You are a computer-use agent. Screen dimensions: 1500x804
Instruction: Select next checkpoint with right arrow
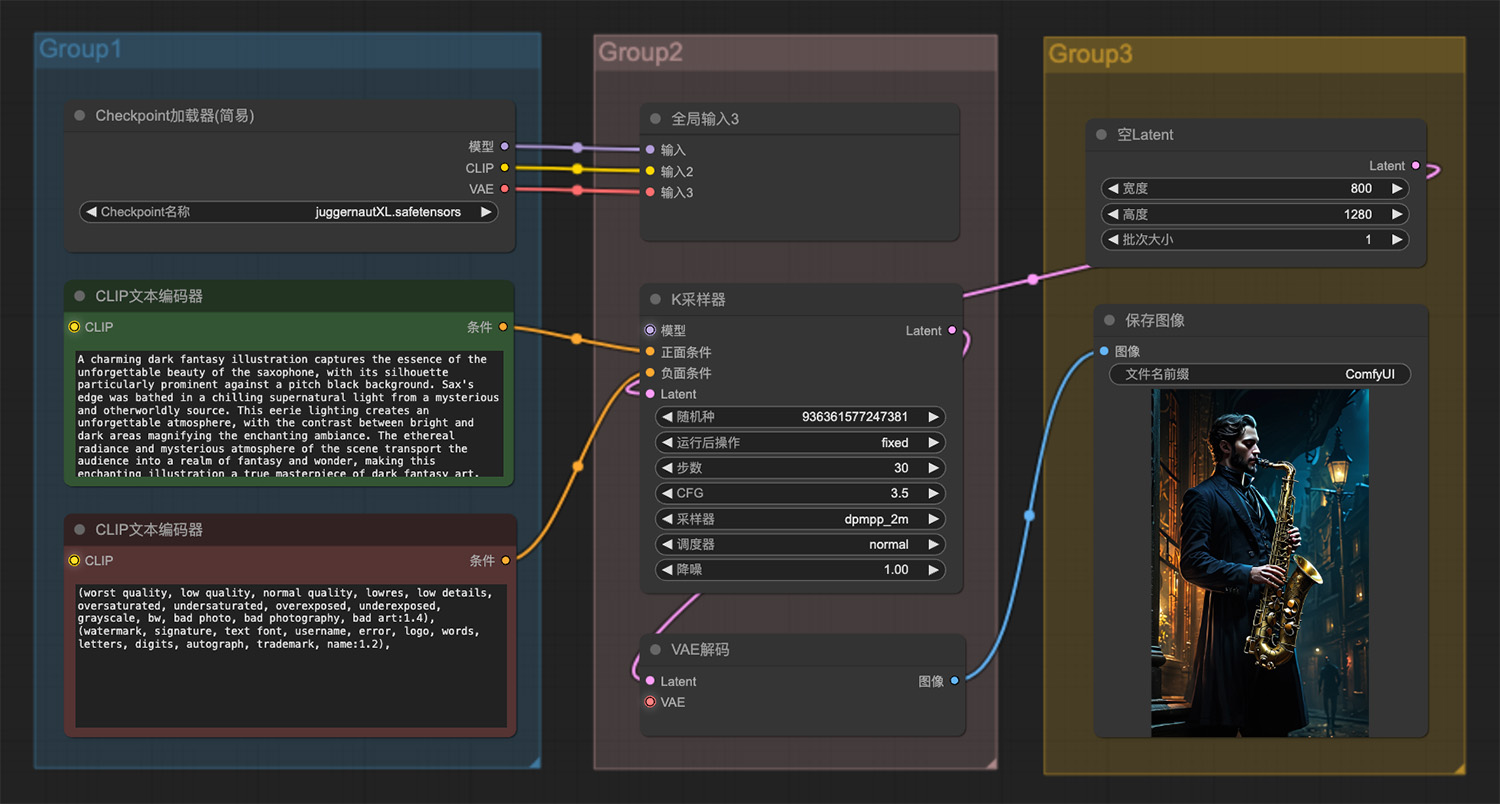(x=486, y=212)
